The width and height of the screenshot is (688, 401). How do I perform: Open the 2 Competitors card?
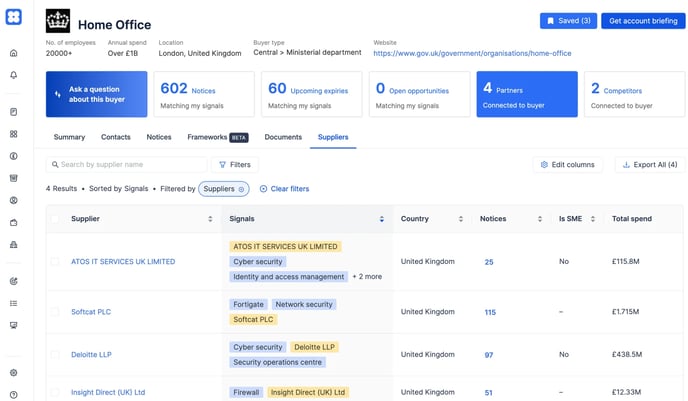[634, 94]
